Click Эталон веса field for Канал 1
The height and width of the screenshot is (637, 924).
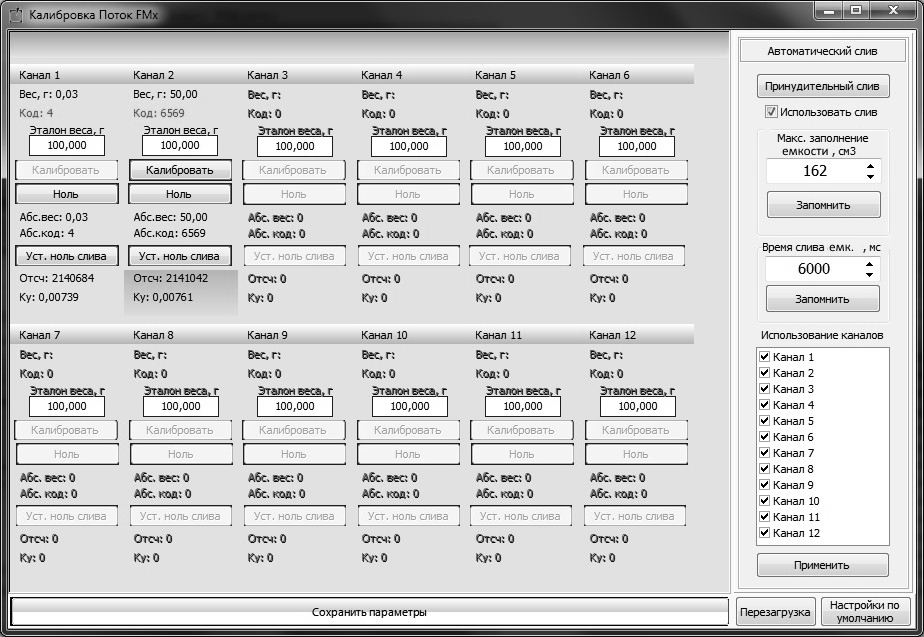[x=67, y=146]
